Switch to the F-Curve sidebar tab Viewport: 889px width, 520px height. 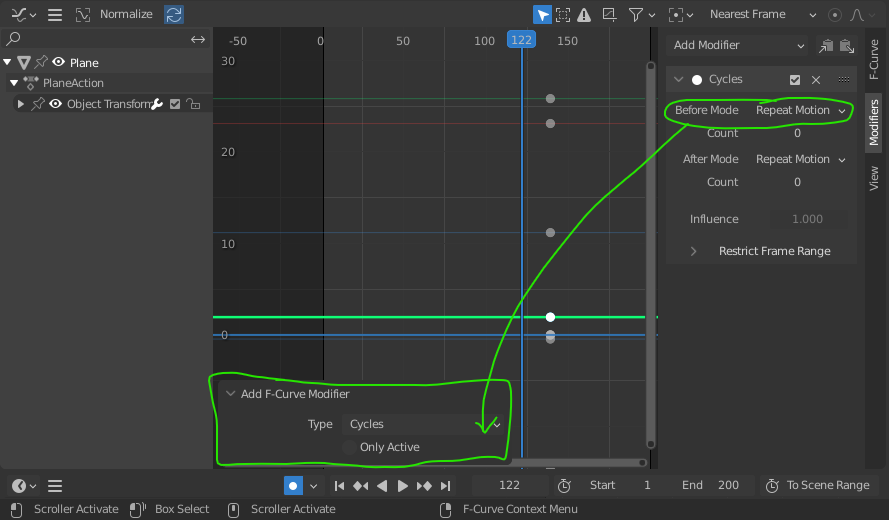coord(874,60)
